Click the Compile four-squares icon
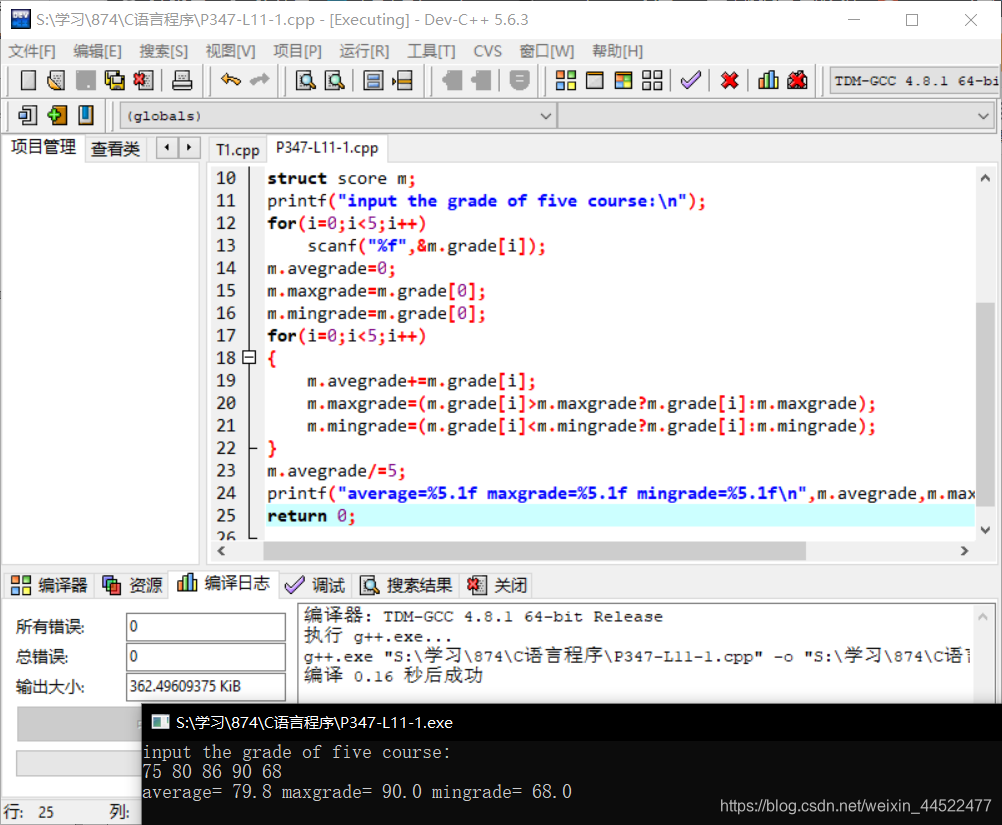Screen dimensions: 1002x825 (566, 81)
